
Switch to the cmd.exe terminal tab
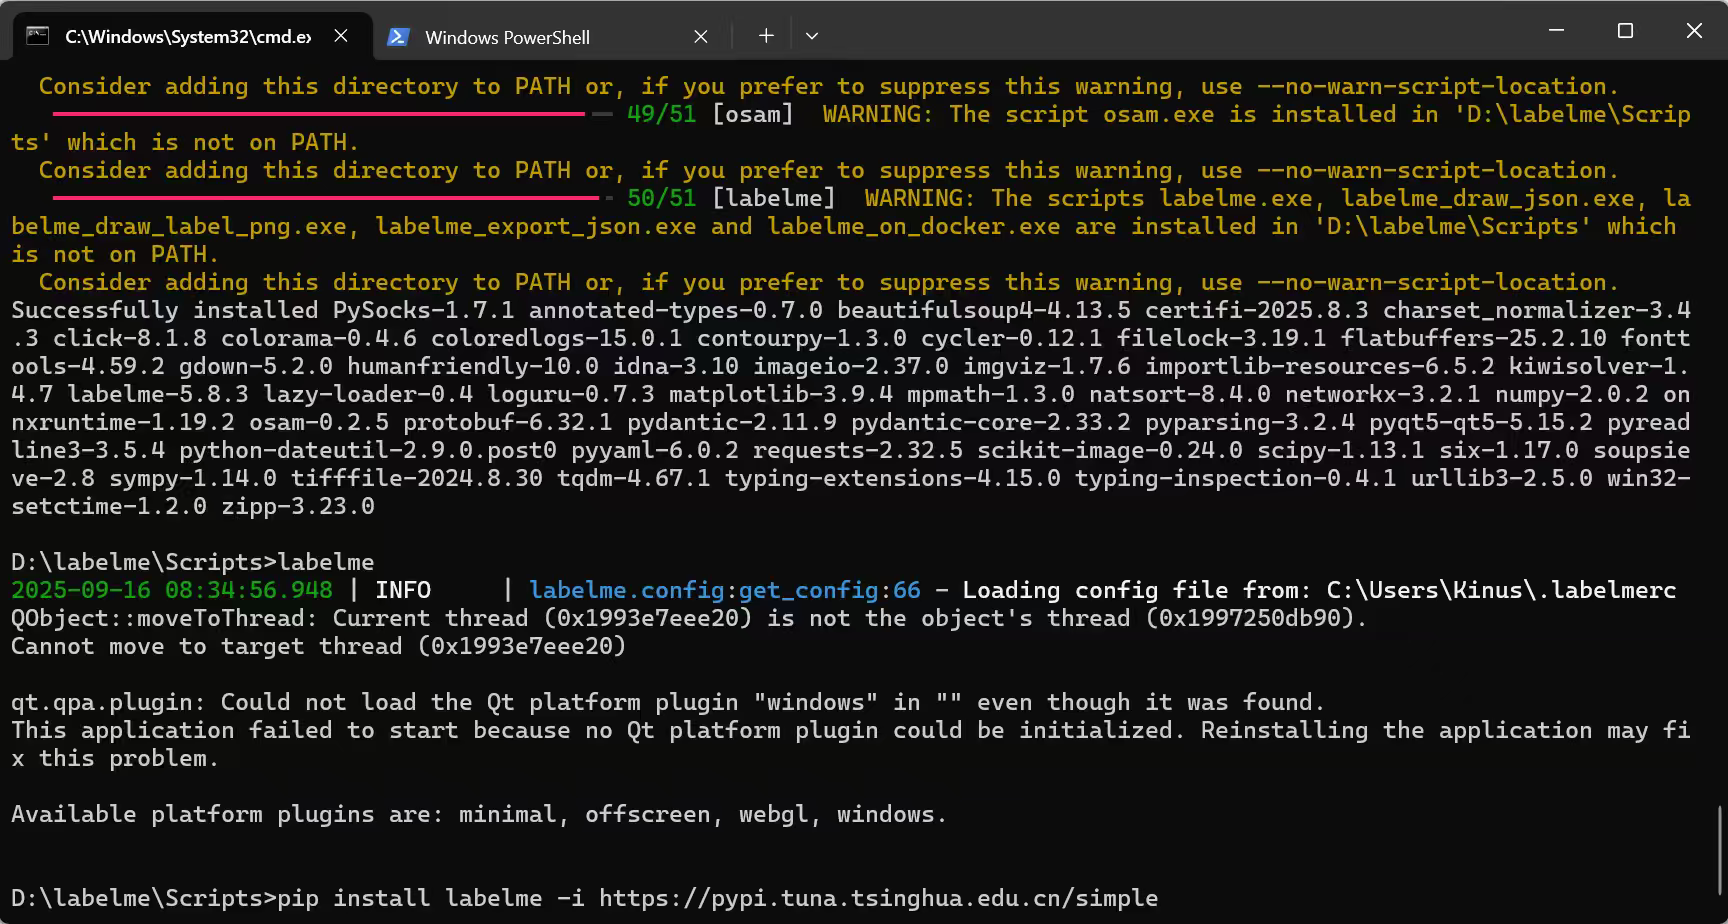[x=192, y=36]
